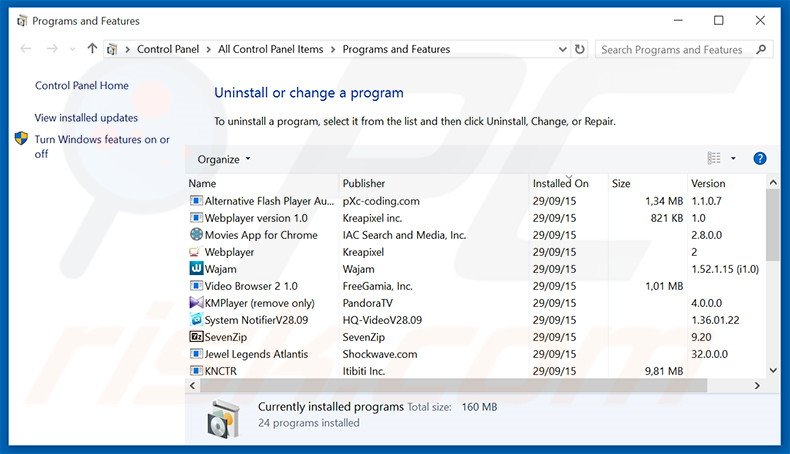Open the recent locations dropdown arrow
This screenshot has height=454, width=790.
(x=73, y=49)
